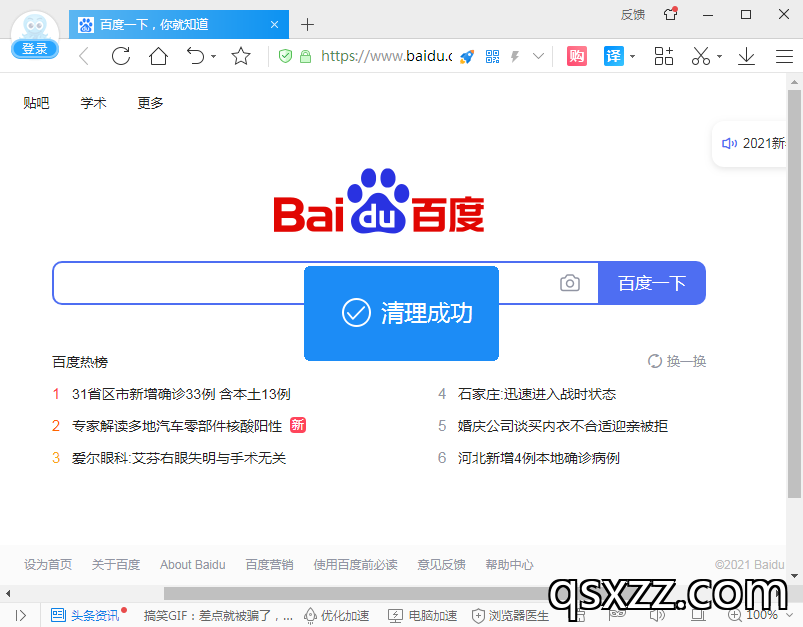Open the red shopping 购 extension

pyautogui.click(x=577, y=56)
